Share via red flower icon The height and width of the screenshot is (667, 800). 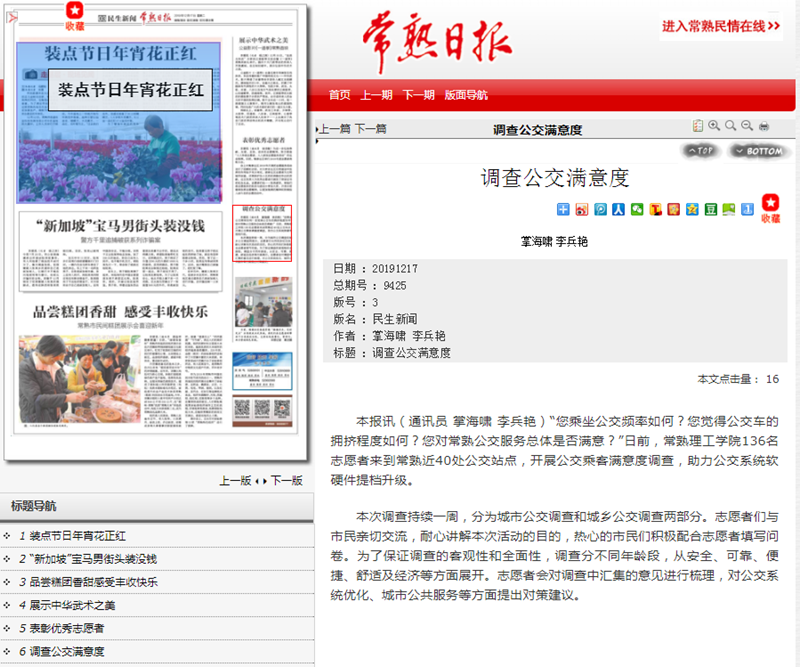coord(673,209)
